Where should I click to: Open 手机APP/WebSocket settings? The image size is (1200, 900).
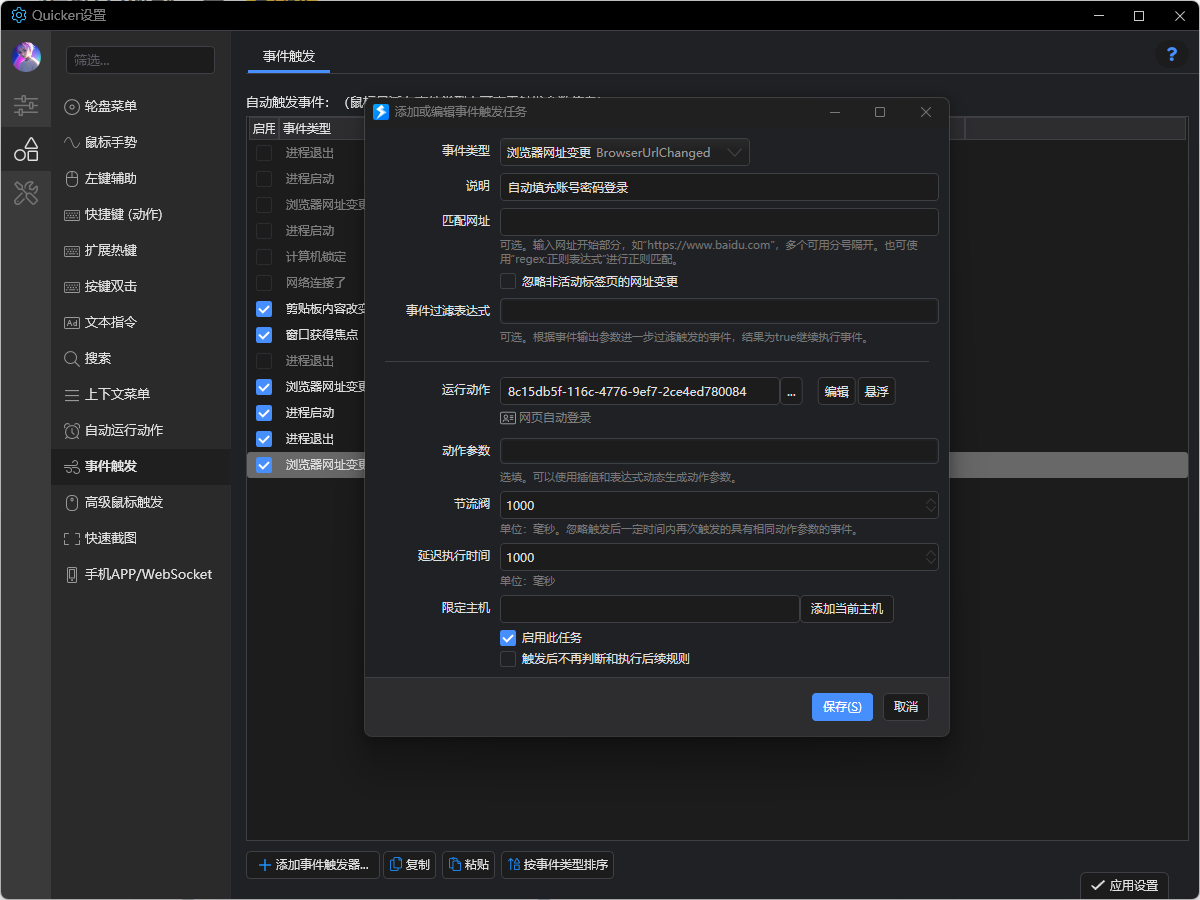(141, 574)
